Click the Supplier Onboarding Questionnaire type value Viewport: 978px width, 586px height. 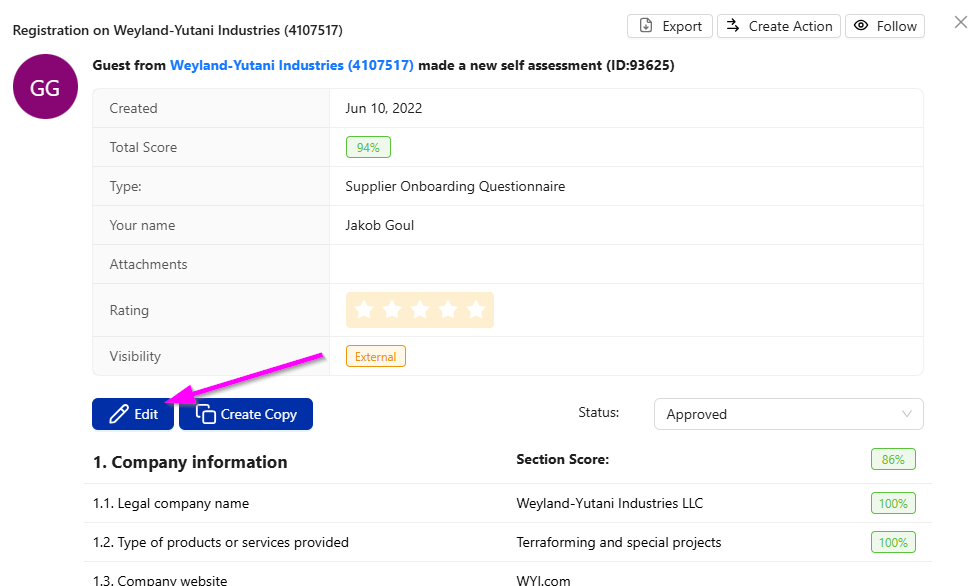(x=455, y=186)
